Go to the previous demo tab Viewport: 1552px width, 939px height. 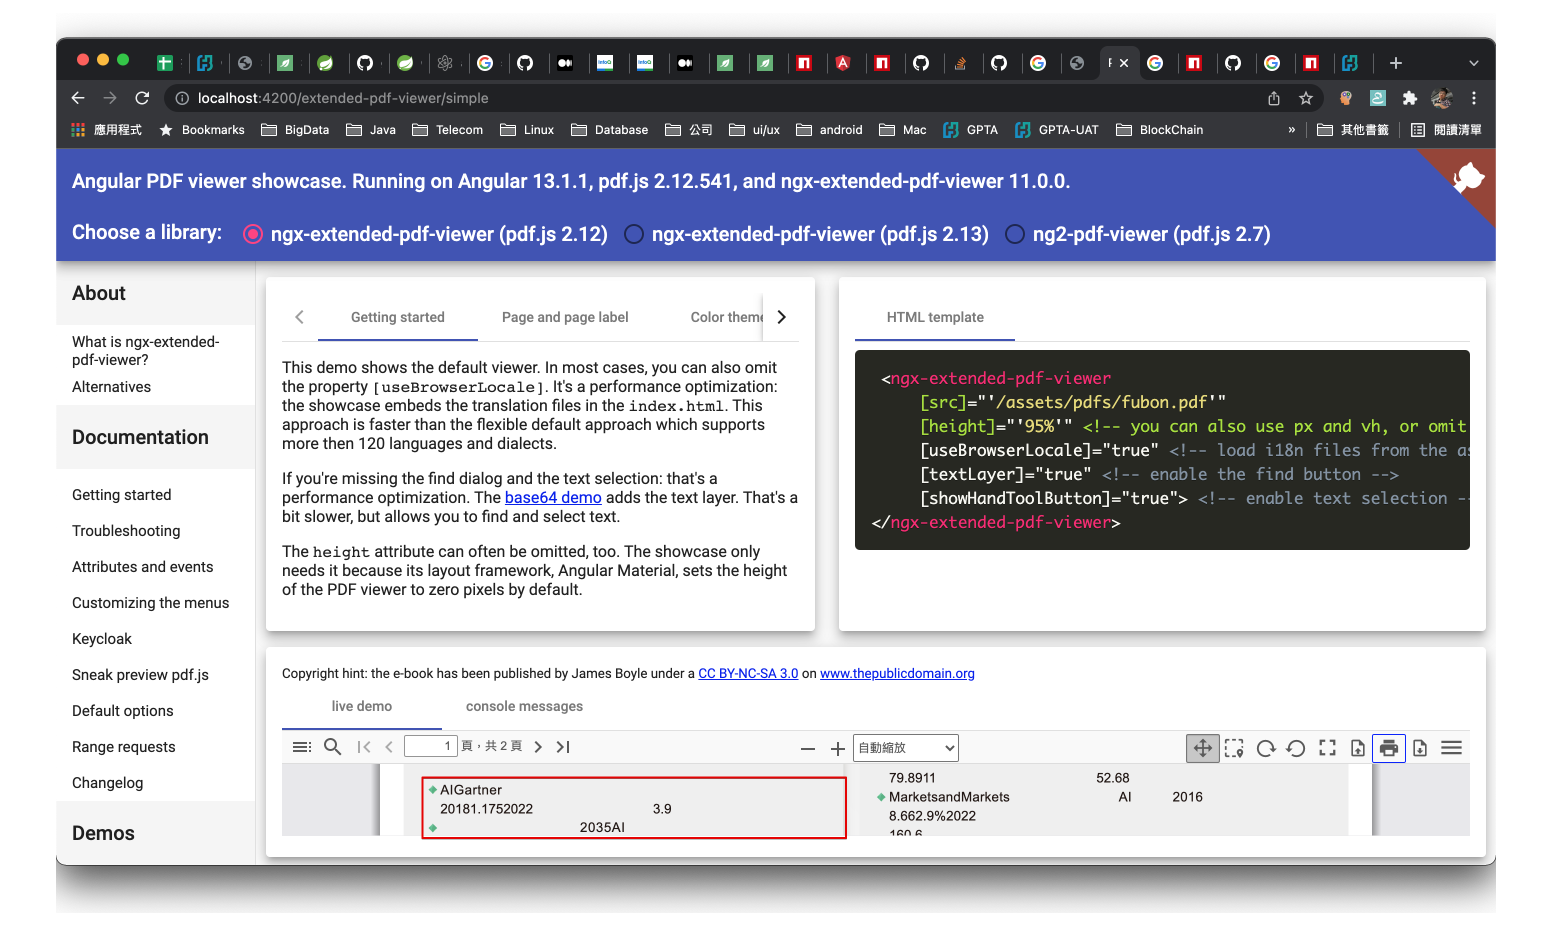299,316
